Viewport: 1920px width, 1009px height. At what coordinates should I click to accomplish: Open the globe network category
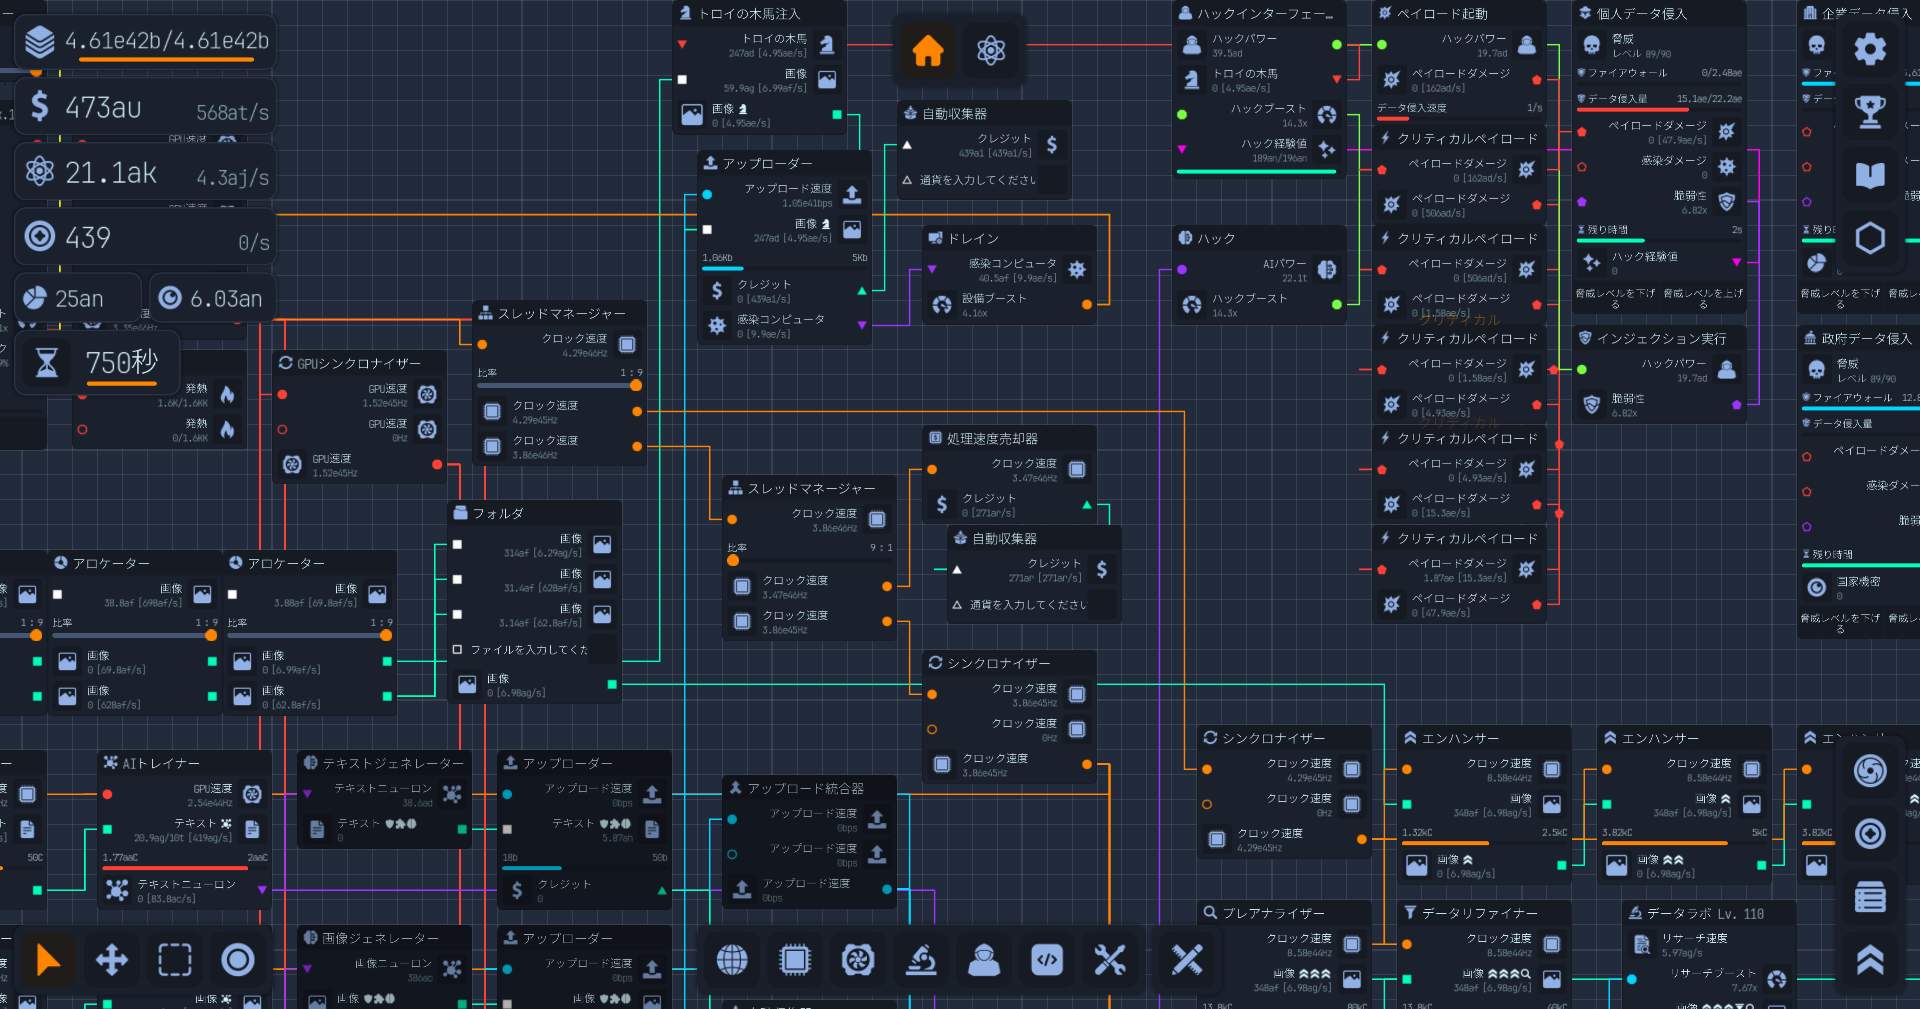click(x=731, y=960)
